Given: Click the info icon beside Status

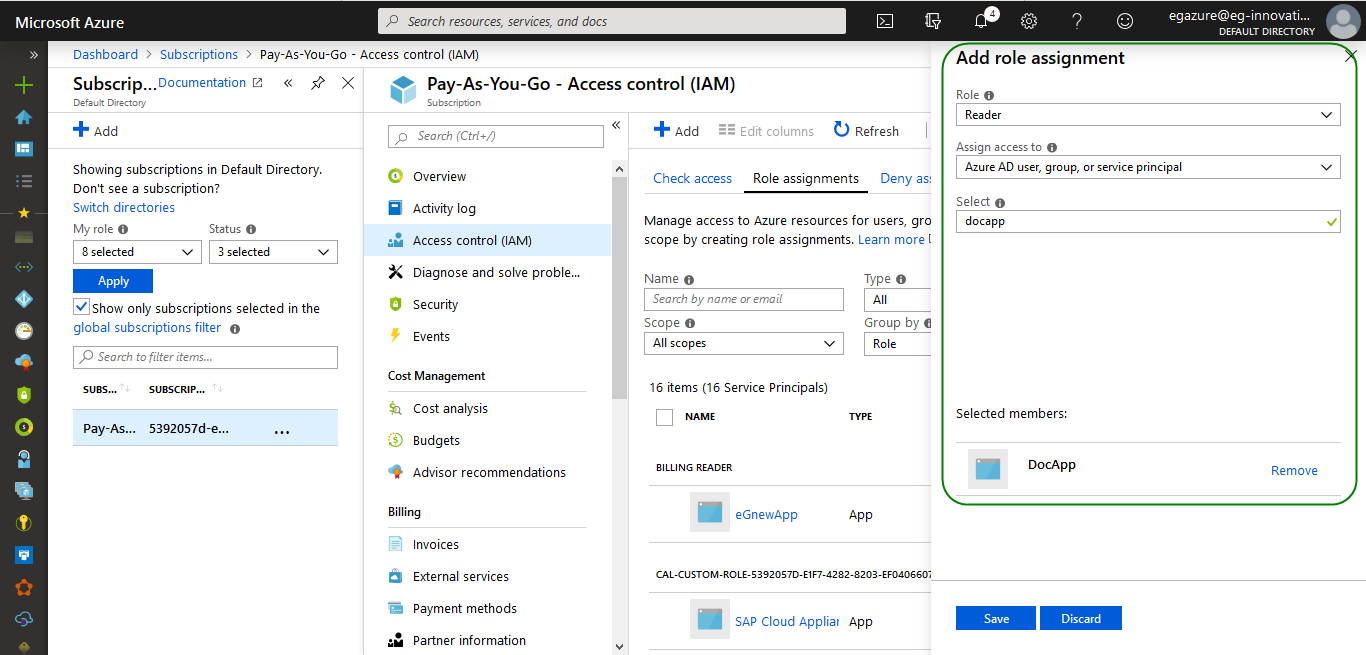Looking at the screenshot, I should pyautogui.click(x=251, y=230).
